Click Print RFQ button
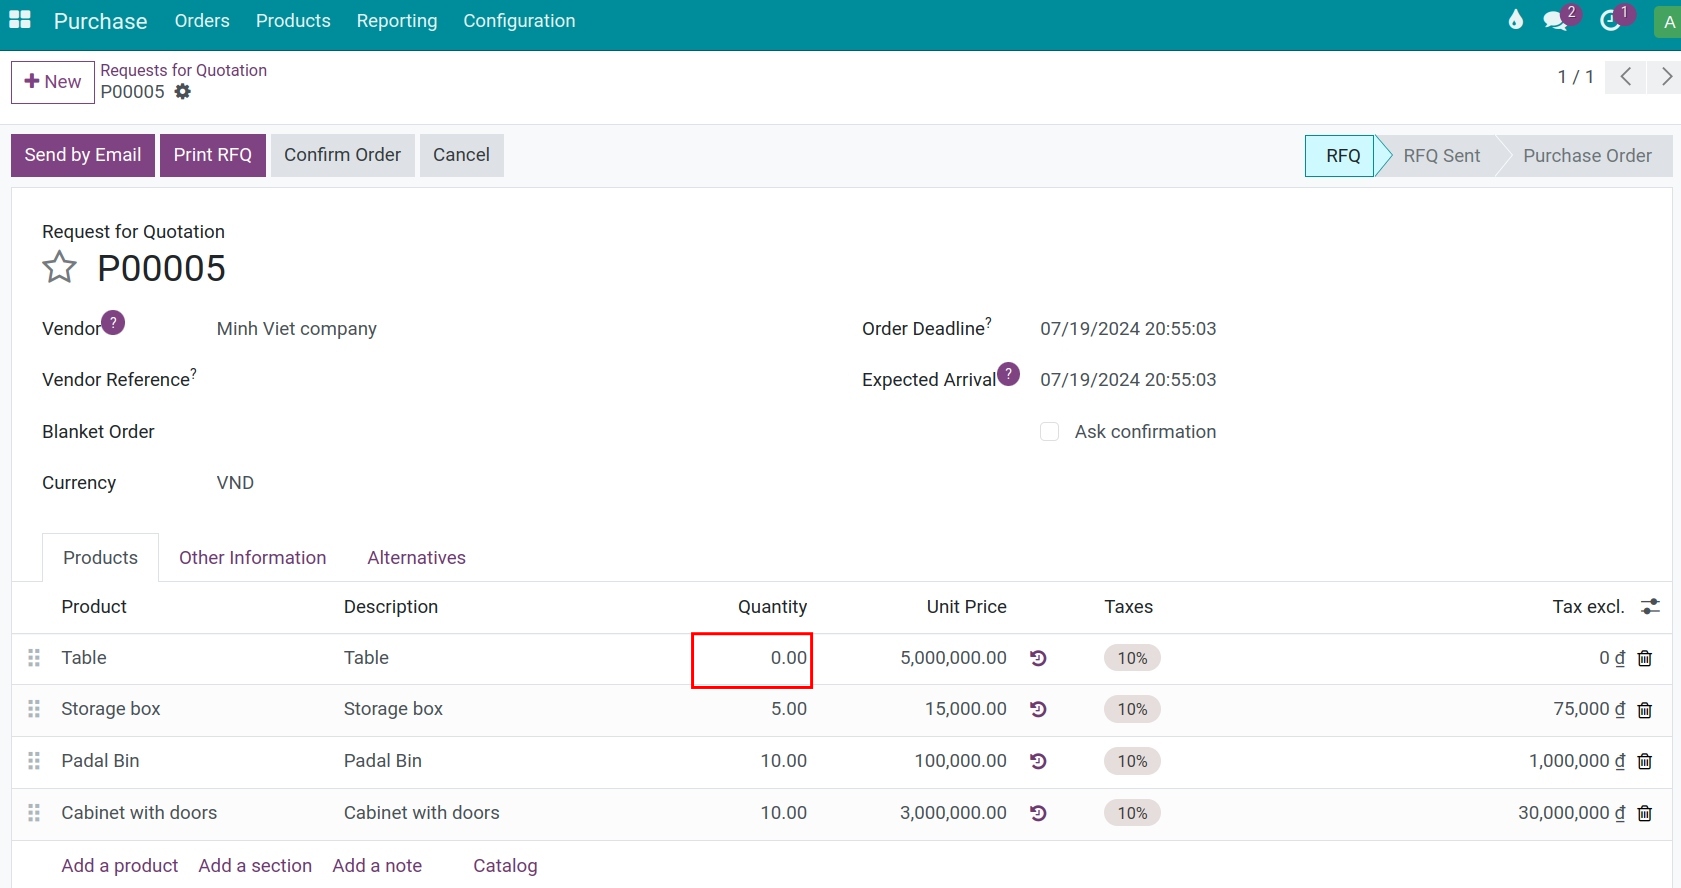Screen dimensions: 1681x888 click(213, 155)
